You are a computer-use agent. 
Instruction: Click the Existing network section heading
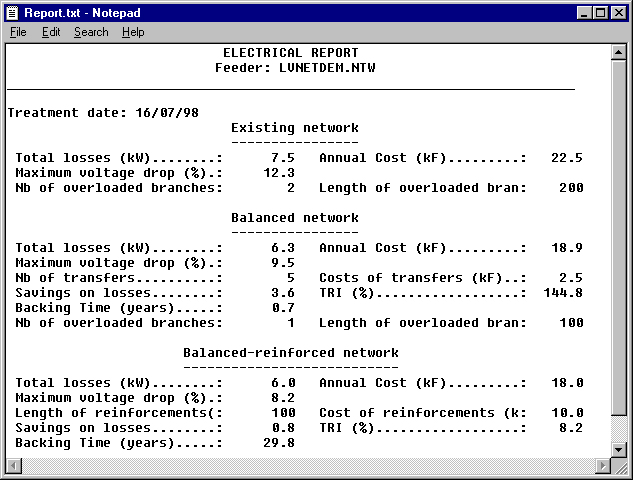[x=294, y=128]
